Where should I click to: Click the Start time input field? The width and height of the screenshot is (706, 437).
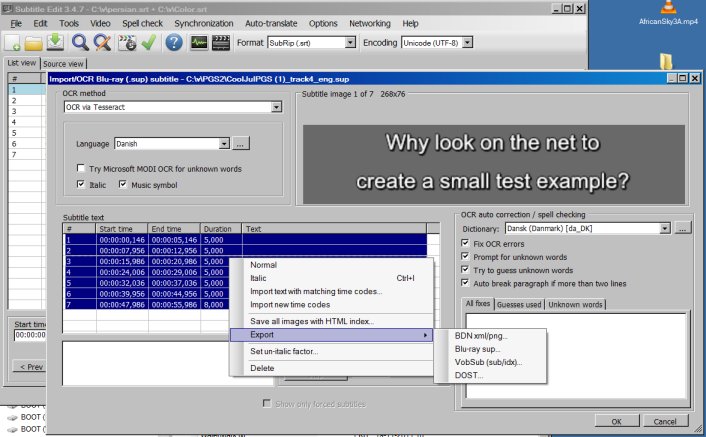point(30,335)
